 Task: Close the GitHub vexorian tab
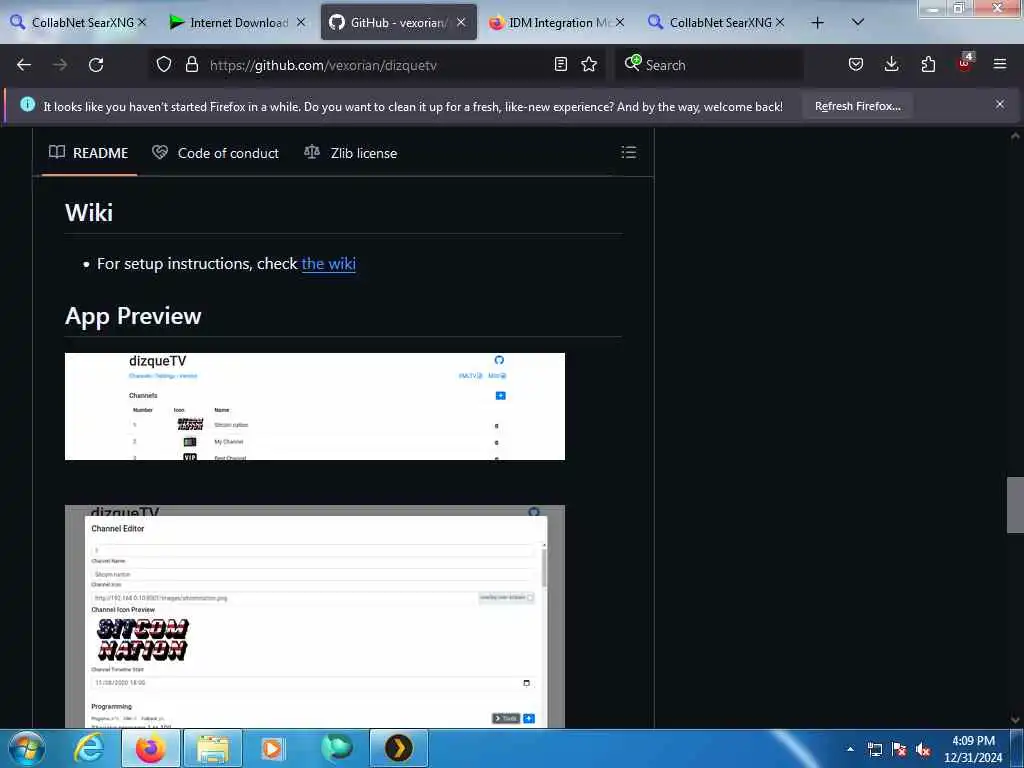pyautogui.click(x=461, y=22)
